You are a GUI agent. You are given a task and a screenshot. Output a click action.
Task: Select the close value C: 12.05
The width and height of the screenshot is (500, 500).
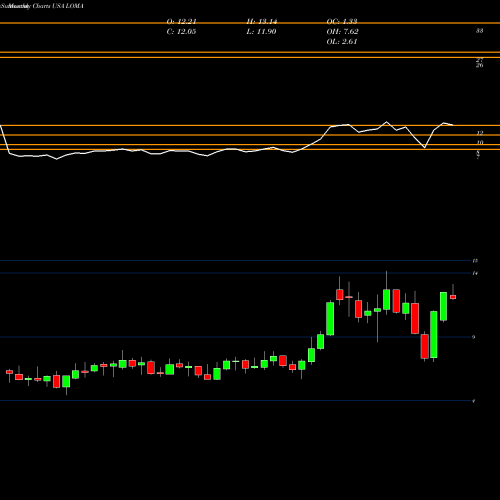[181, 32]
